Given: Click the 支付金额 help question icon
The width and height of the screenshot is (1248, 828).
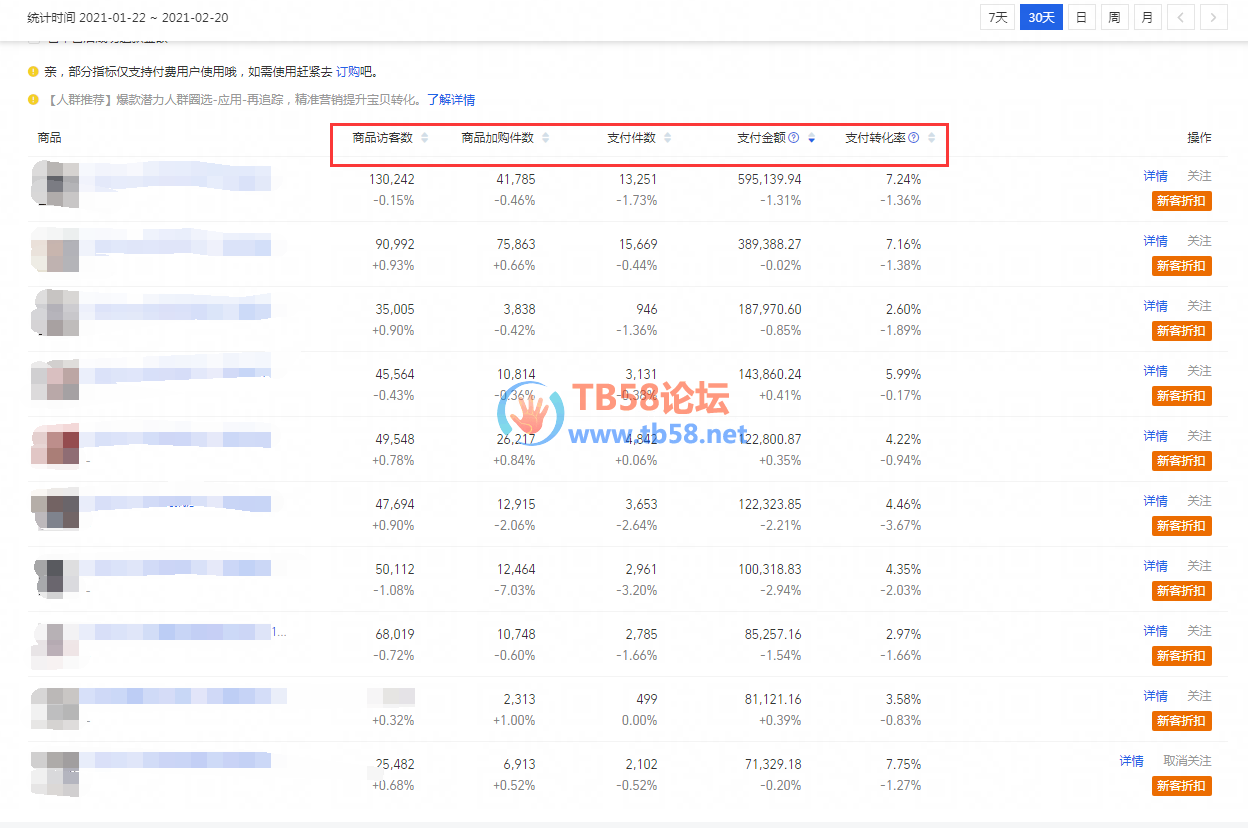Looking at the screenshot, I should 794,138.
